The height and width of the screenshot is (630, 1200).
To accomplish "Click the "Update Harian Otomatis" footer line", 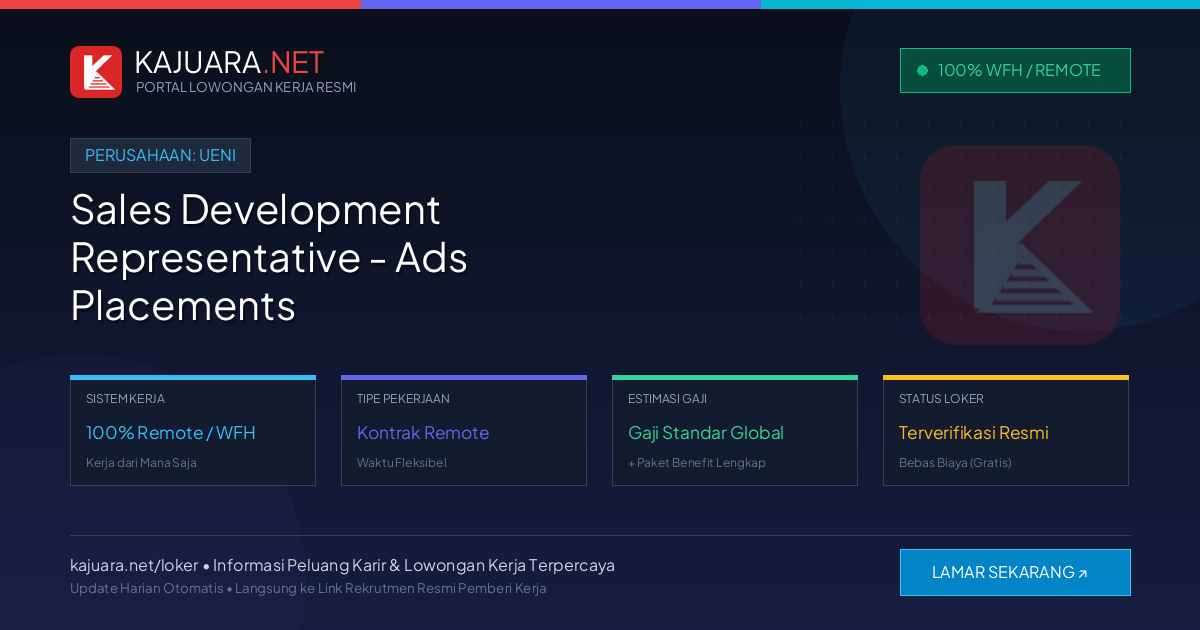I will 308,588.
